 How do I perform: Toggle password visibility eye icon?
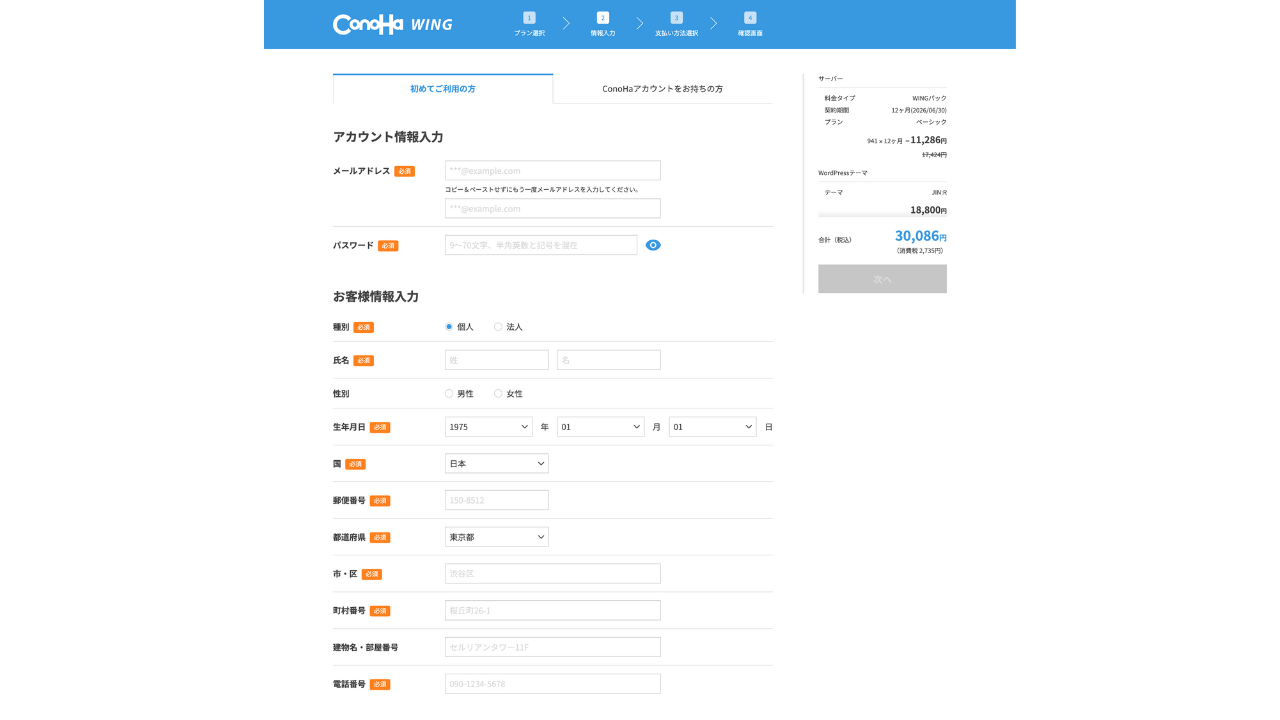point(653,245)
